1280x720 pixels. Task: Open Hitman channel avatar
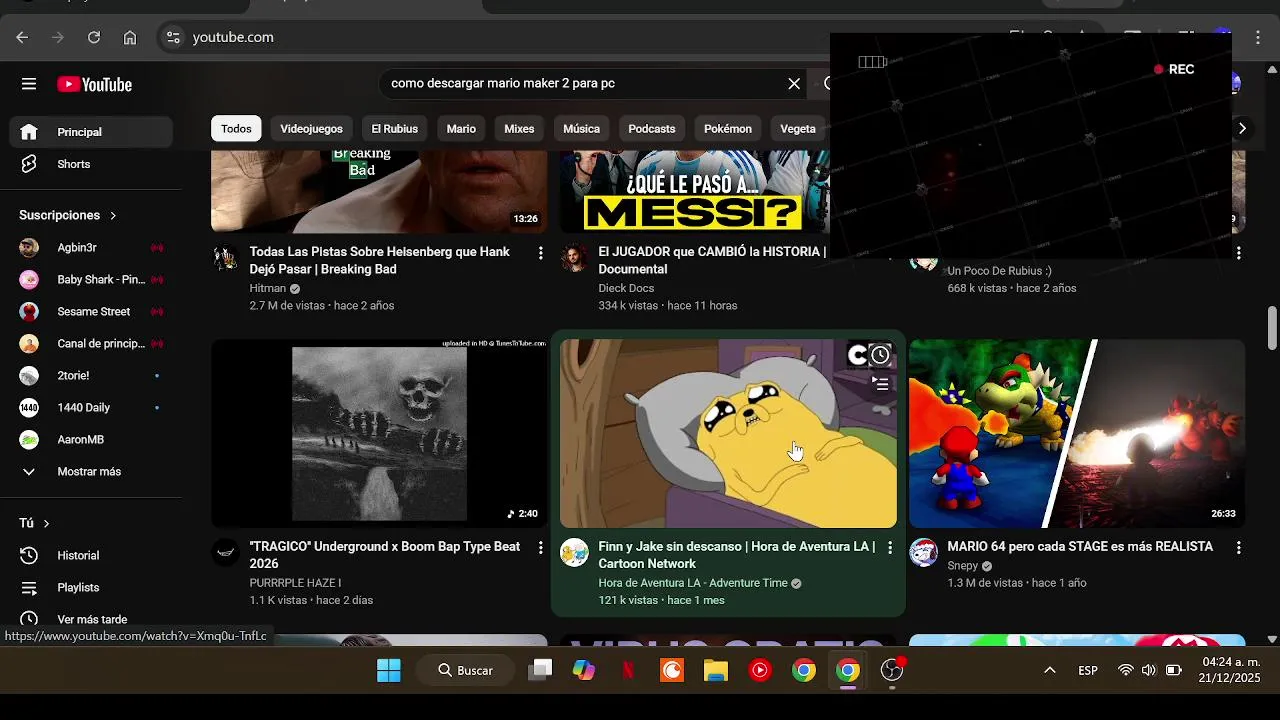[226, 257]
